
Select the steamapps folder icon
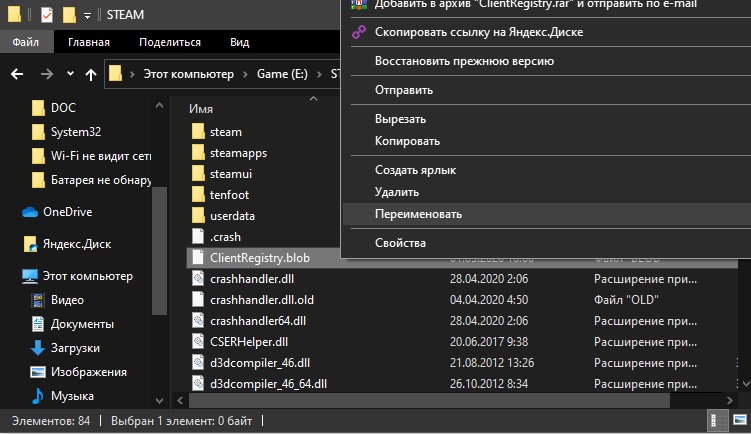[198, 153]
